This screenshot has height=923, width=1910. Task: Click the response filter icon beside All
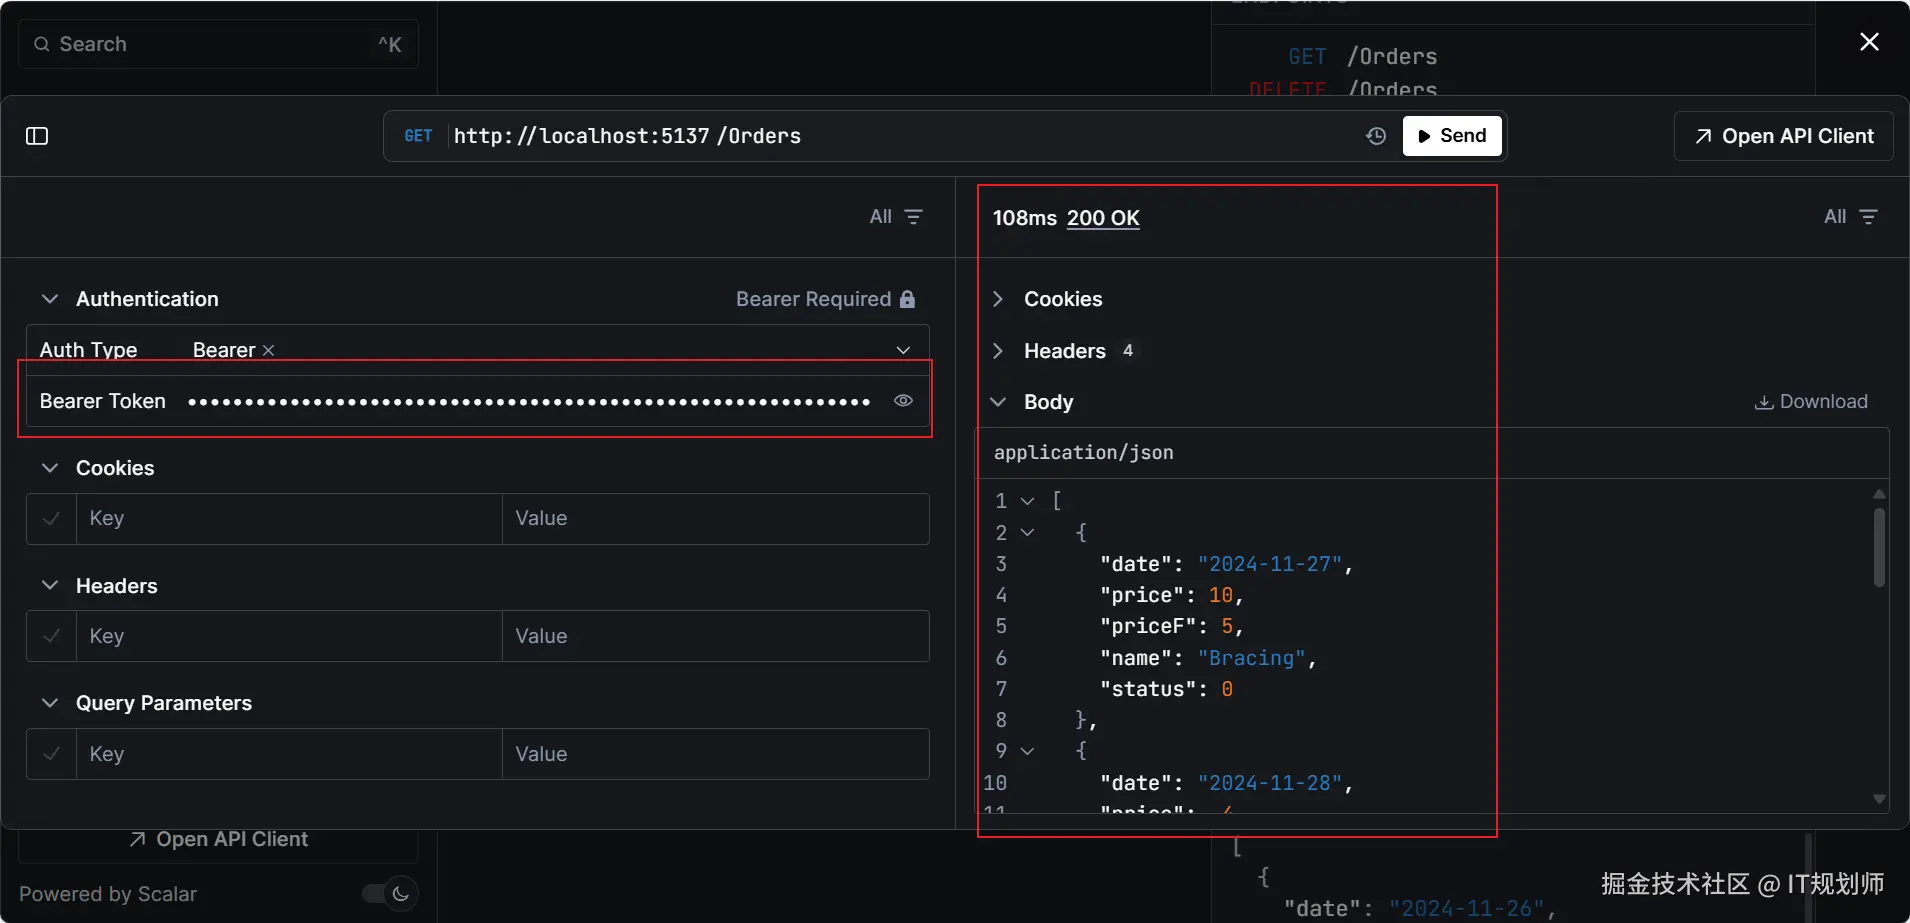(1868, 217)
